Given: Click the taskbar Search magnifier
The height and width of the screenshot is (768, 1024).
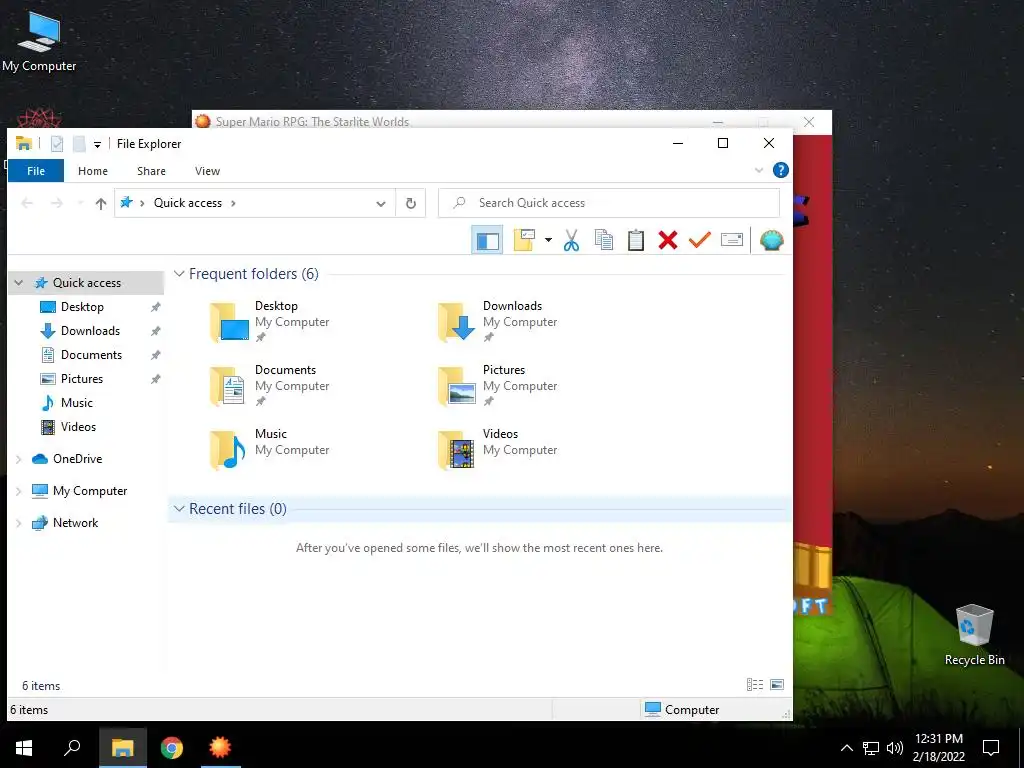Looking at the screenshot, I should [72, 748].
